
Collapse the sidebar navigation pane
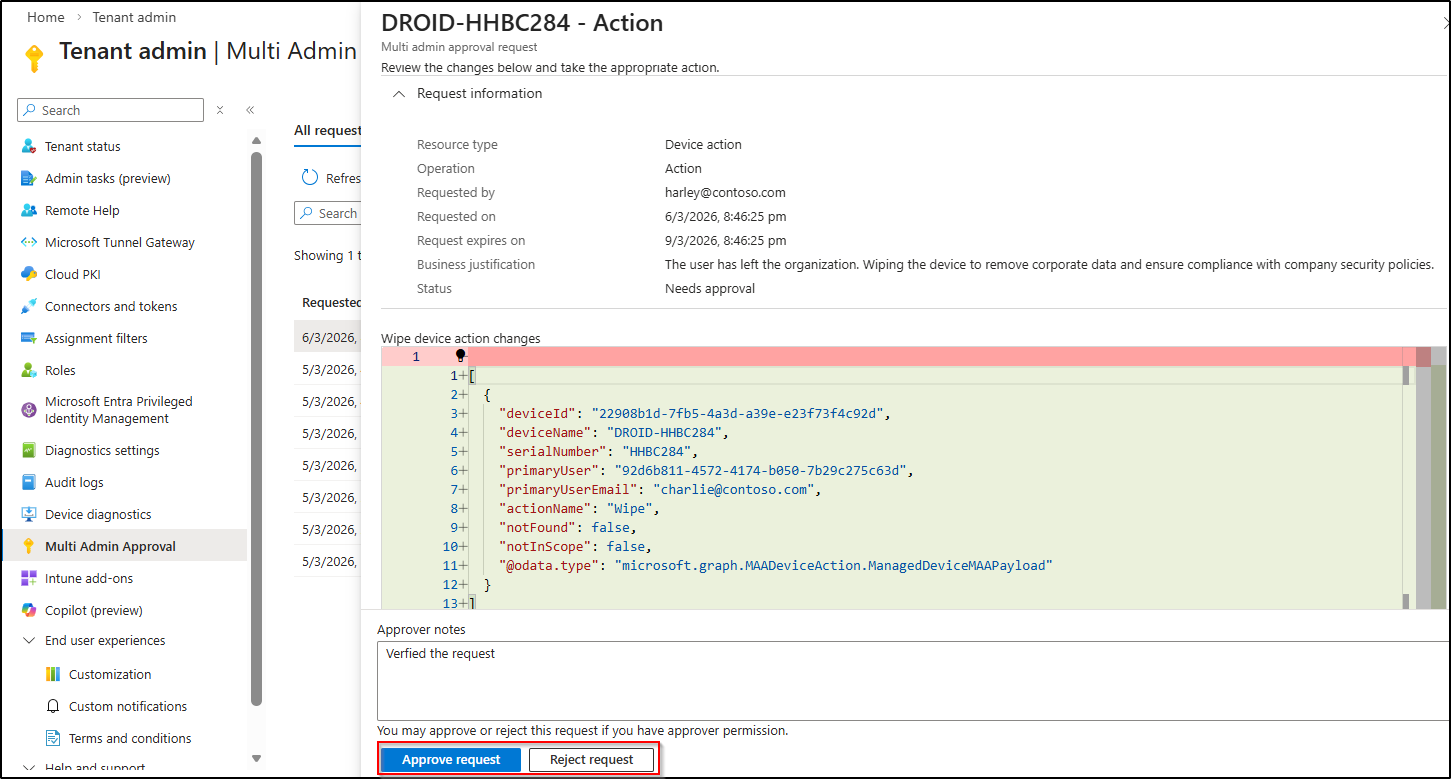tap(249, 110)
